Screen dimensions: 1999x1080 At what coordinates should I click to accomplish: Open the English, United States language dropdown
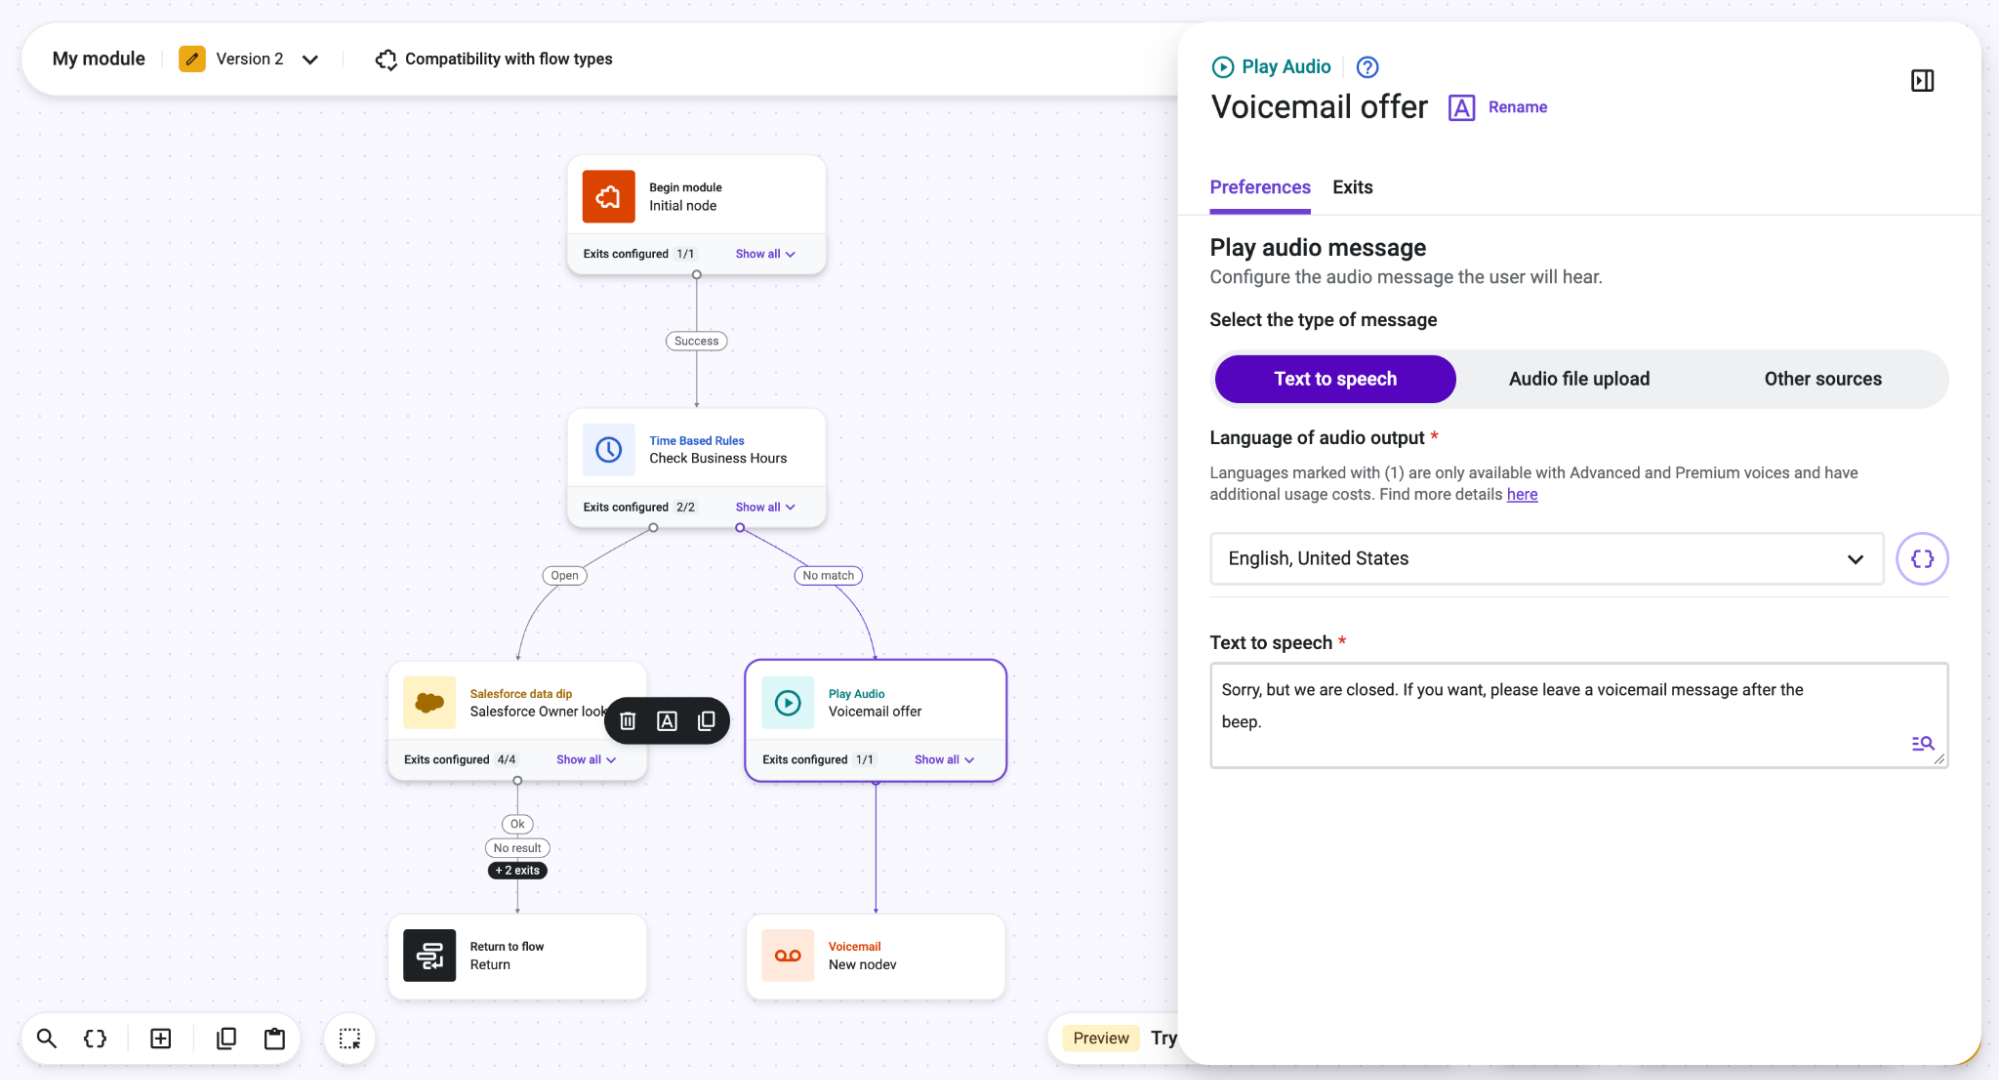[1546, 558]
